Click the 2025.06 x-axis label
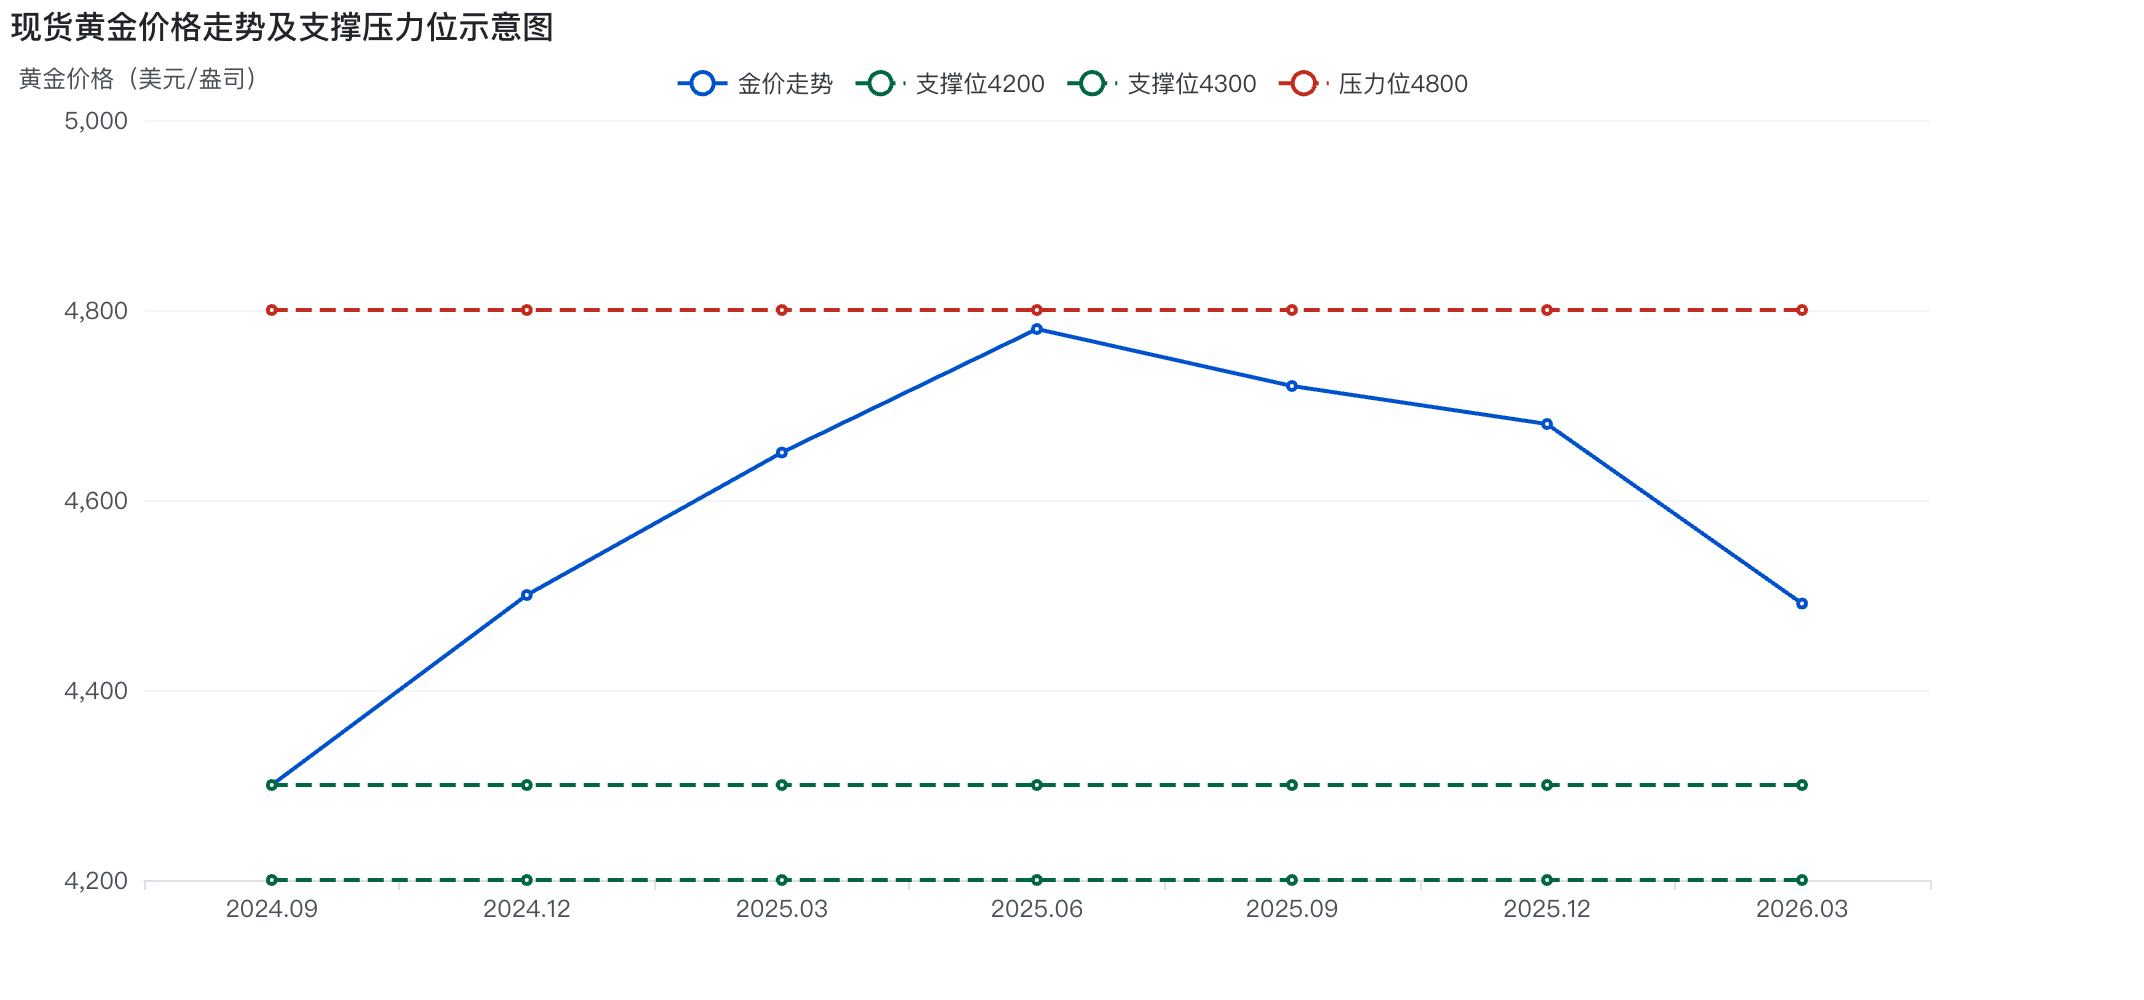 click(x=1037, y=909)
